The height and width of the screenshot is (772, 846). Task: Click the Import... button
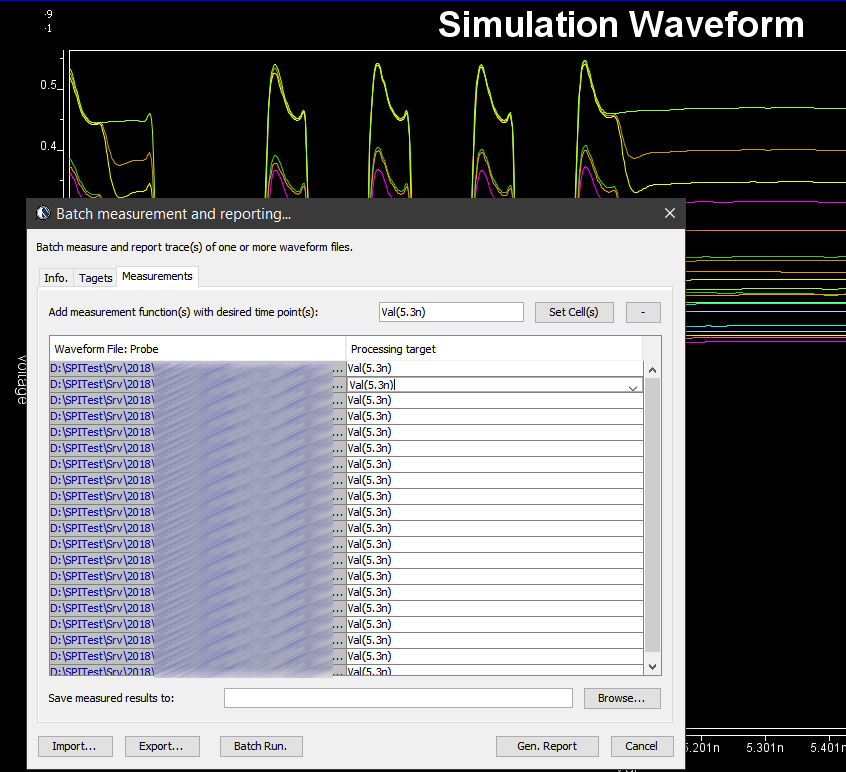click(75, 746)
